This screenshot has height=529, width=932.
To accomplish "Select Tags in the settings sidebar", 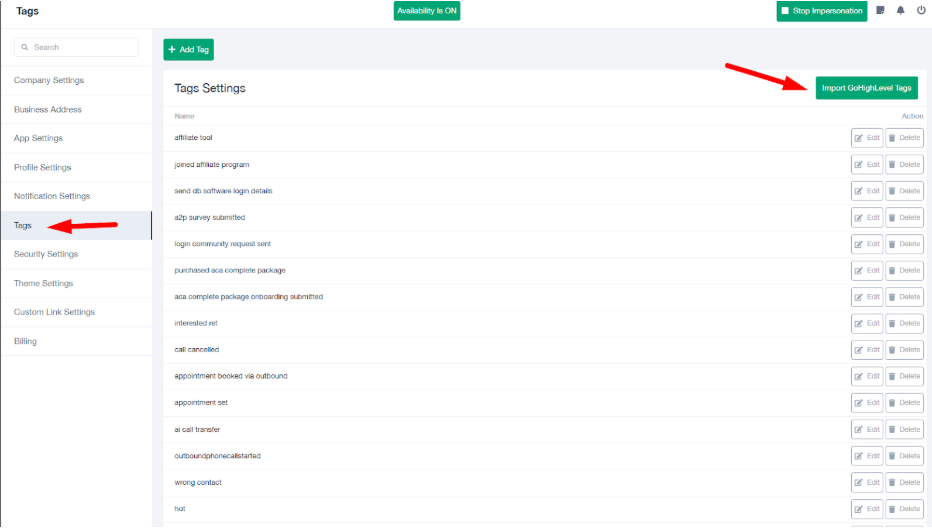I will (x=23, y=225).
